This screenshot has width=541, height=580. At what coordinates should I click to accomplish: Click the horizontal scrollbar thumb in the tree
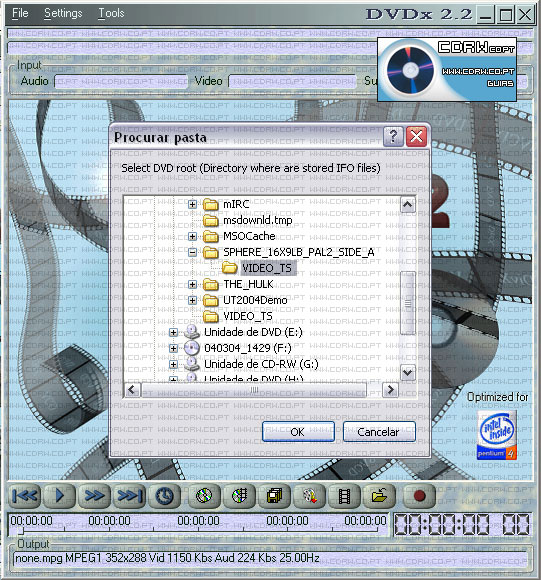254,390
